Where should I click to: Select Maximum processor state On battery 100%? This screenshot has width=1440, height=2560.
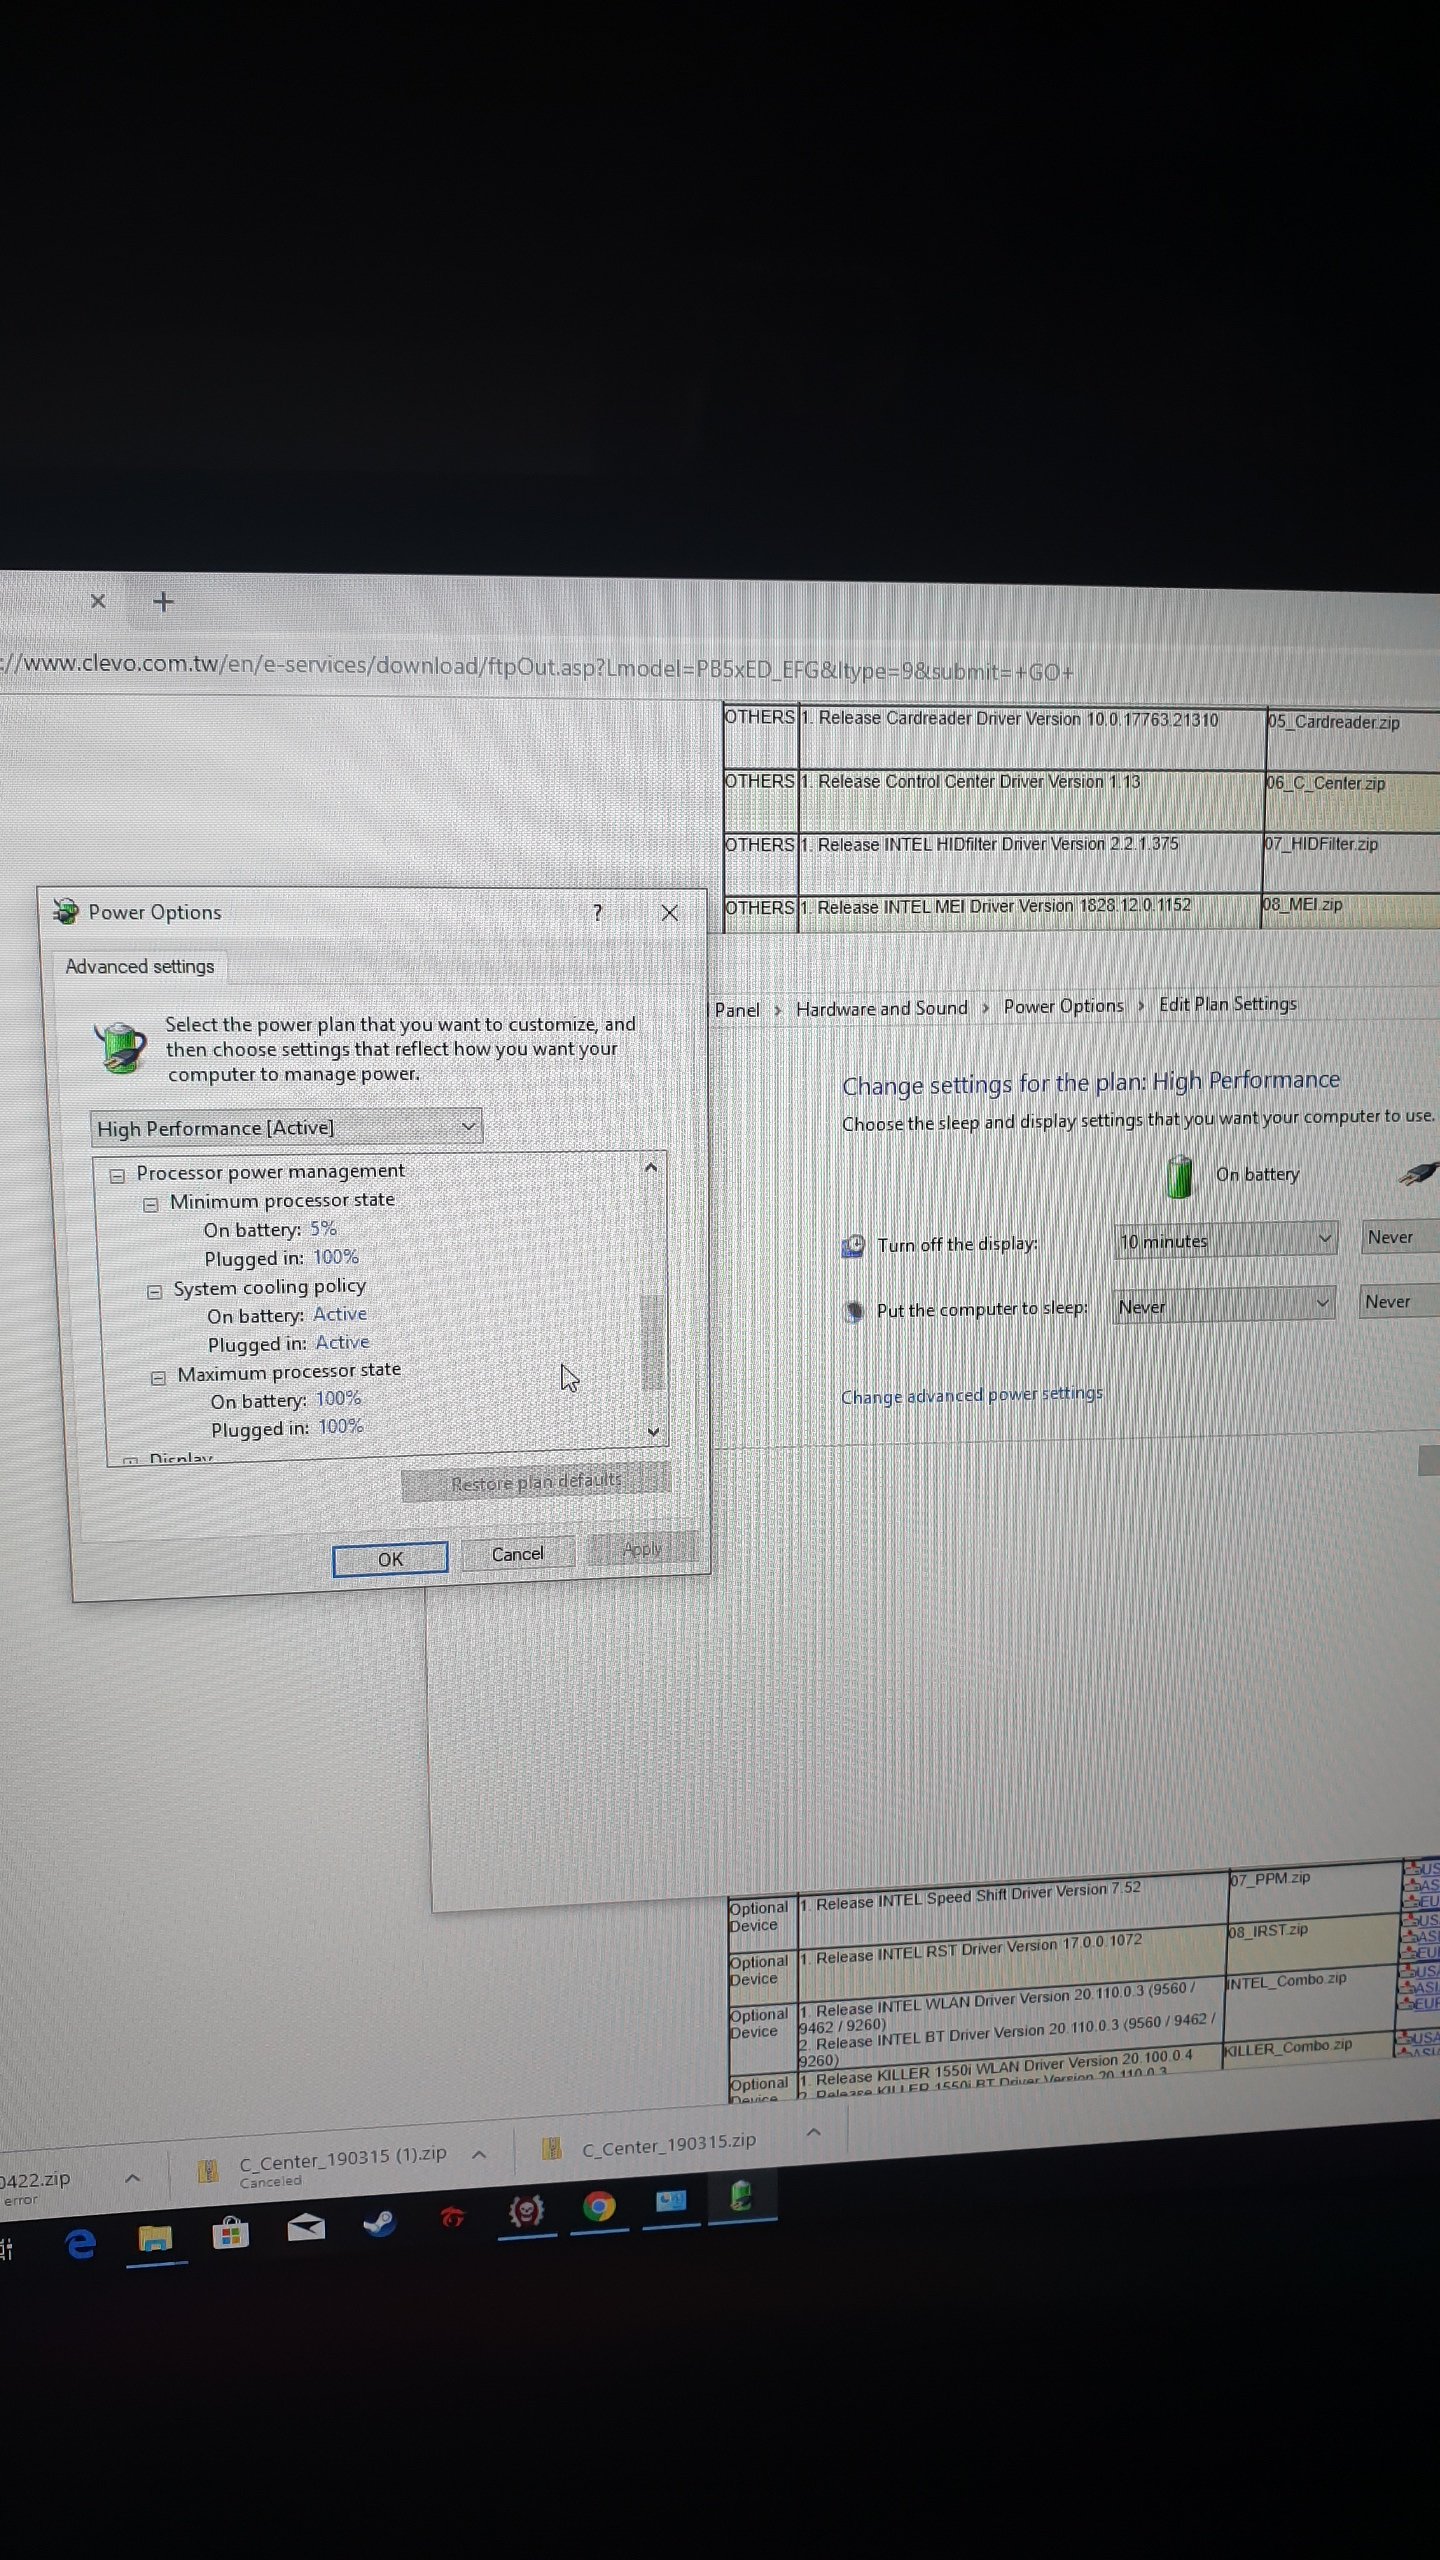coord(339,1399)
